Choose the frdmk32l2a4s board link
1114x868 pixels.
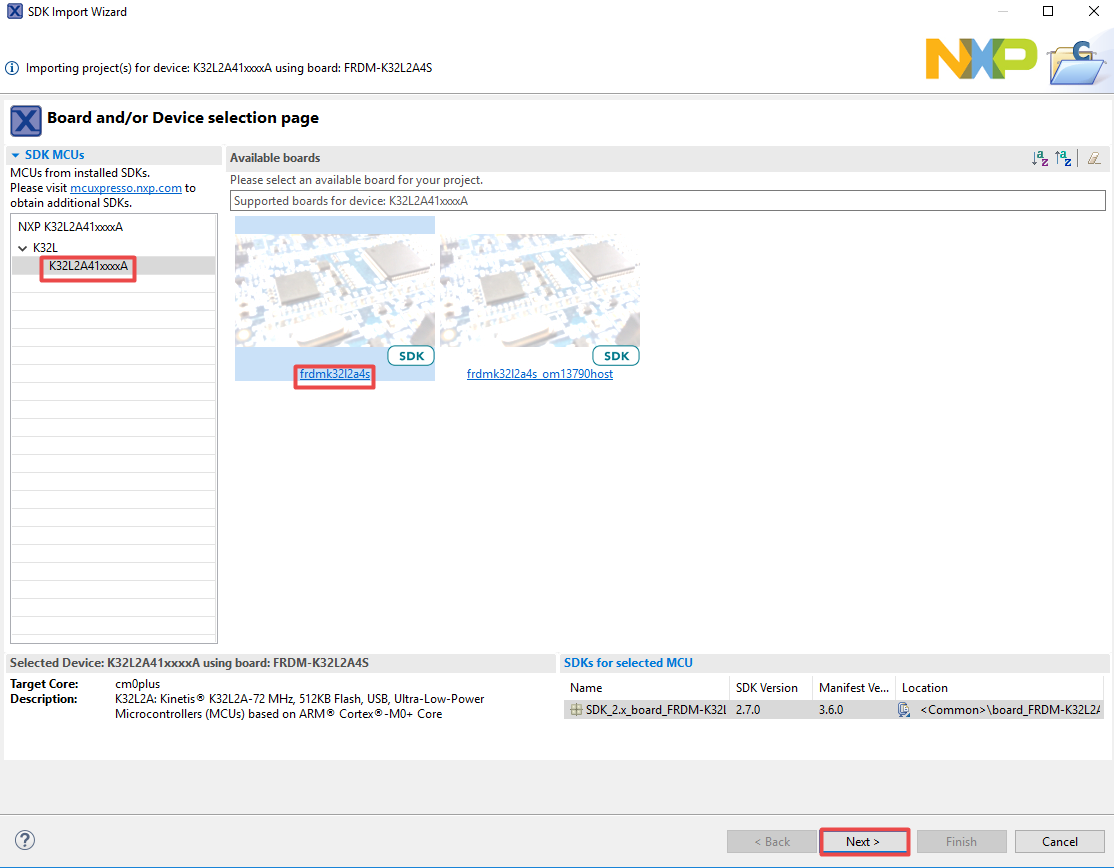[335, 374]
